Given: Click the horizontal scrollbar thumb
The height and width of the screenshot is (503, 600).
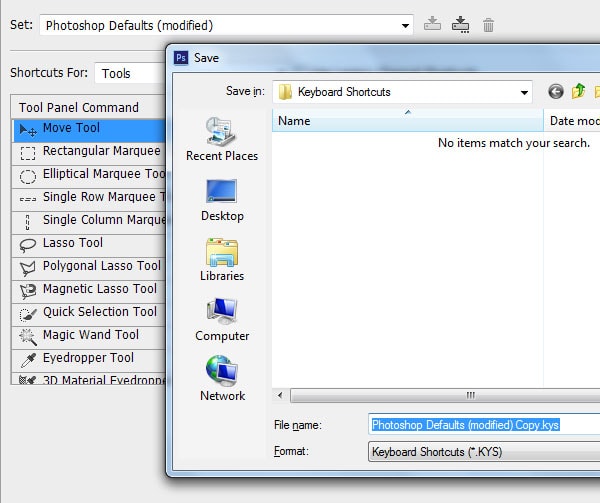Looking at the screenshot, I should tap(445, 395).
